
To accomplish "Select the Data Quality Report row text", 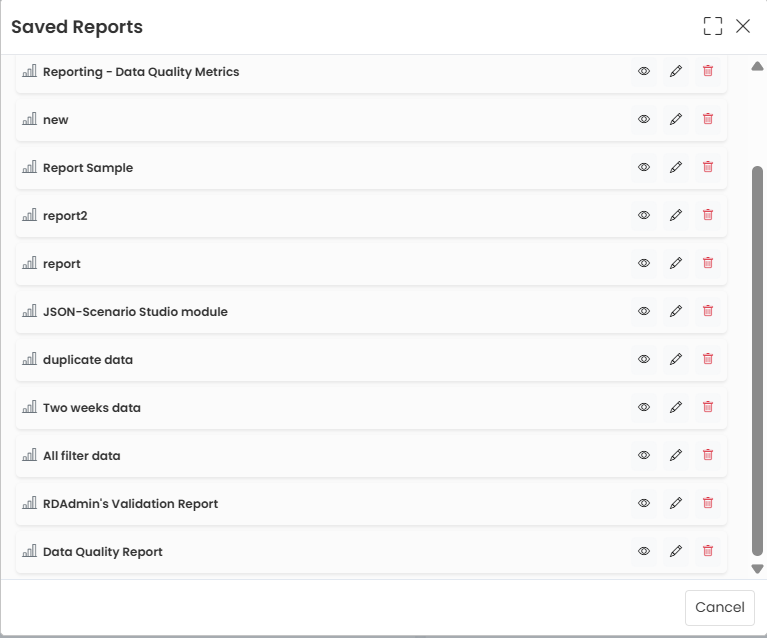I will coord(103,551).
